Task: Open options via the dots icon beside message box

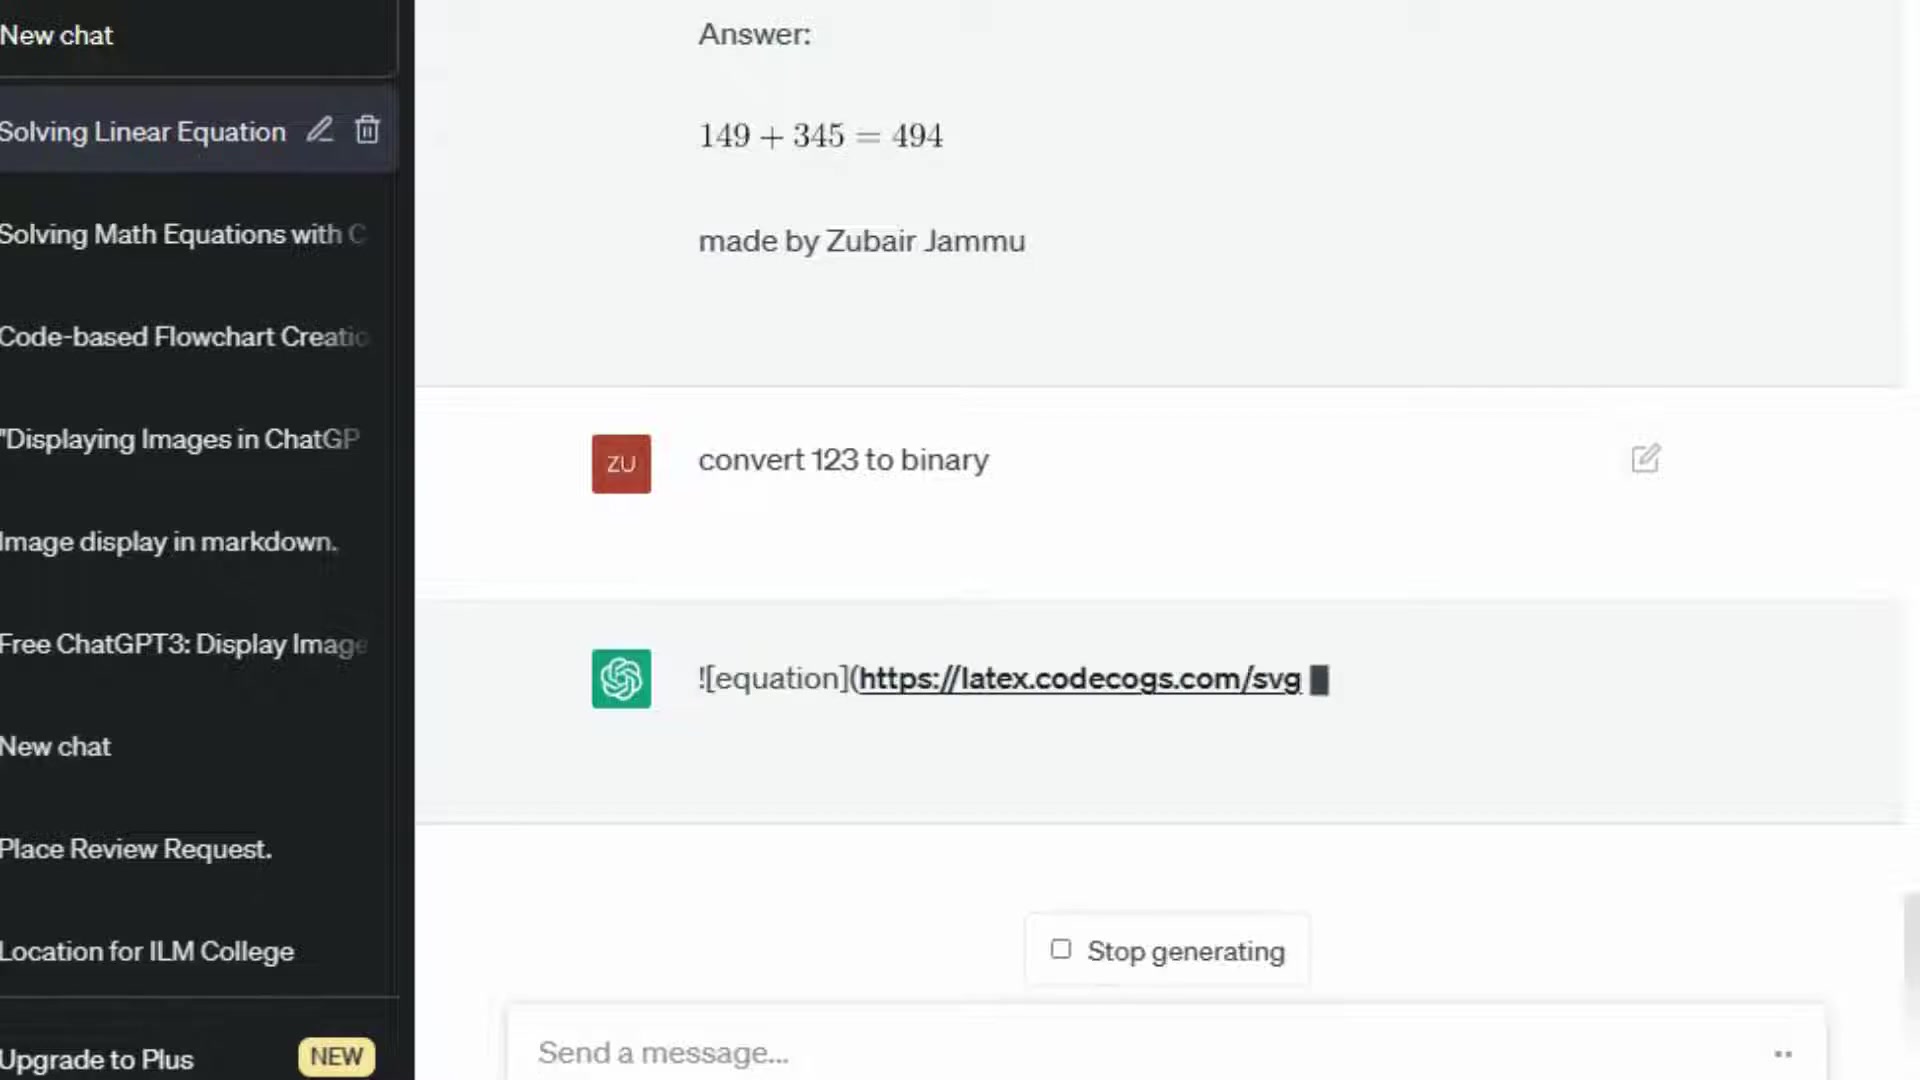Action: pyautogui.click(x=1784, y=1053)
